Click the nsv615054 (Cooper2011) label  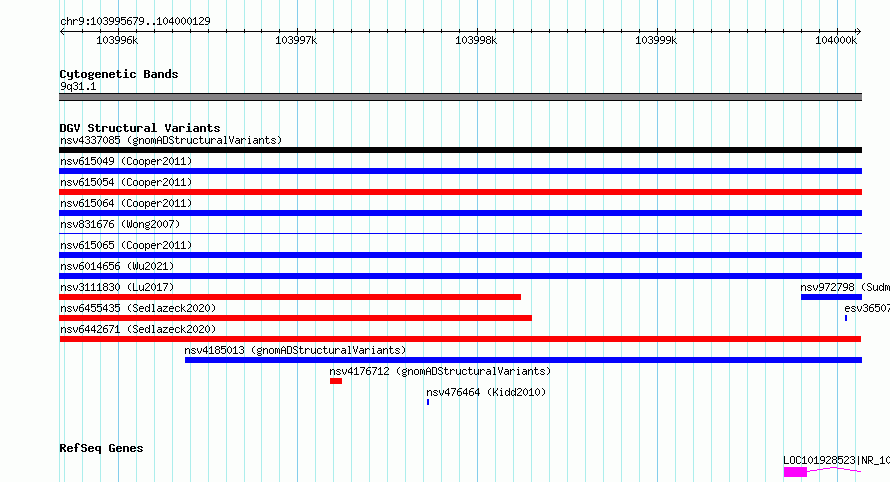pos(126,182)
